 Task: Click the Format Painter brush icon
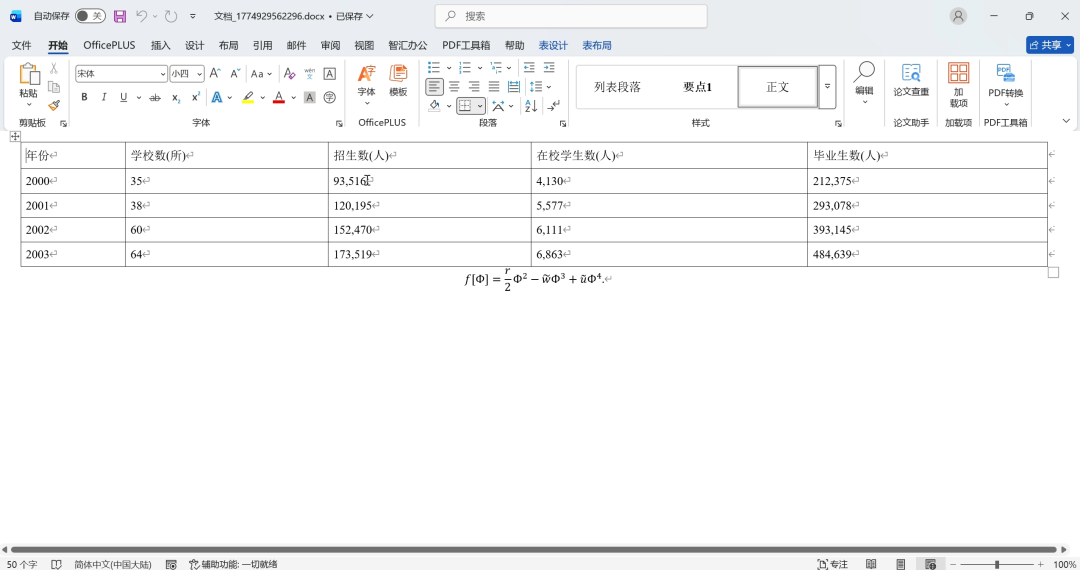[54, 104]
